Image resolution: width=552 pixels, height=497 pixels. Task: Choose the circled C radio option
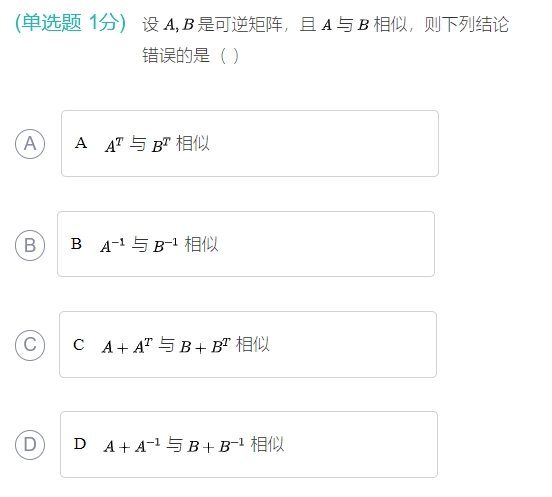[30, 345]
